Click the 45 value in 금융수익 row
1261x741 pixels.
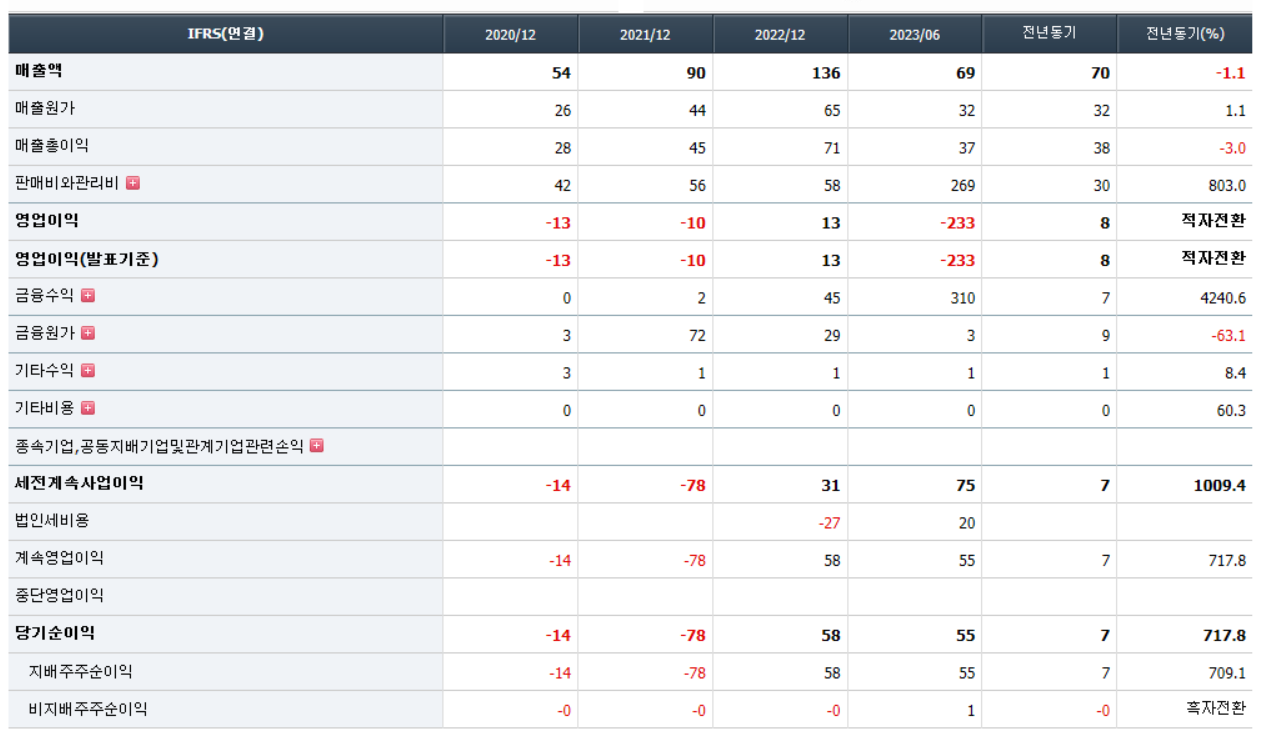coord(832,298)
